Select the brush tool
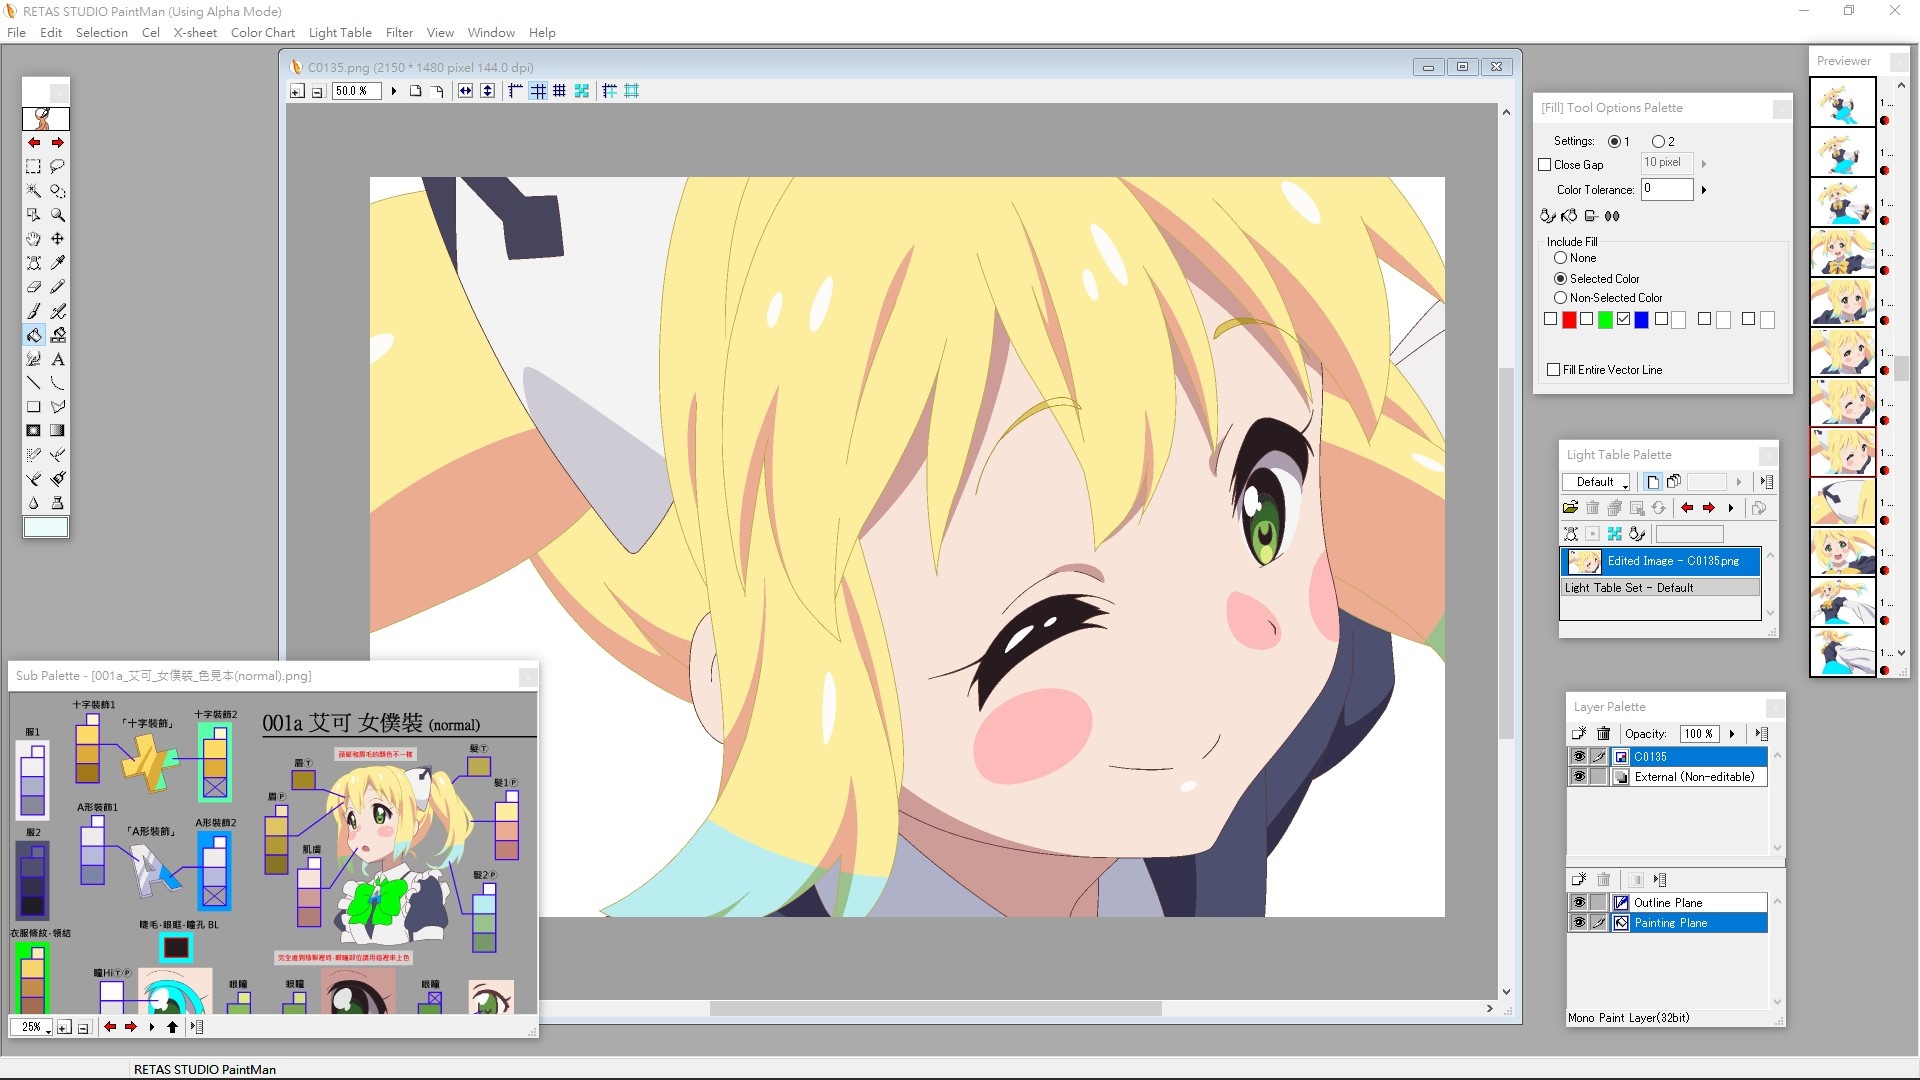The image size is (1920, 1080). click(33, 311)
